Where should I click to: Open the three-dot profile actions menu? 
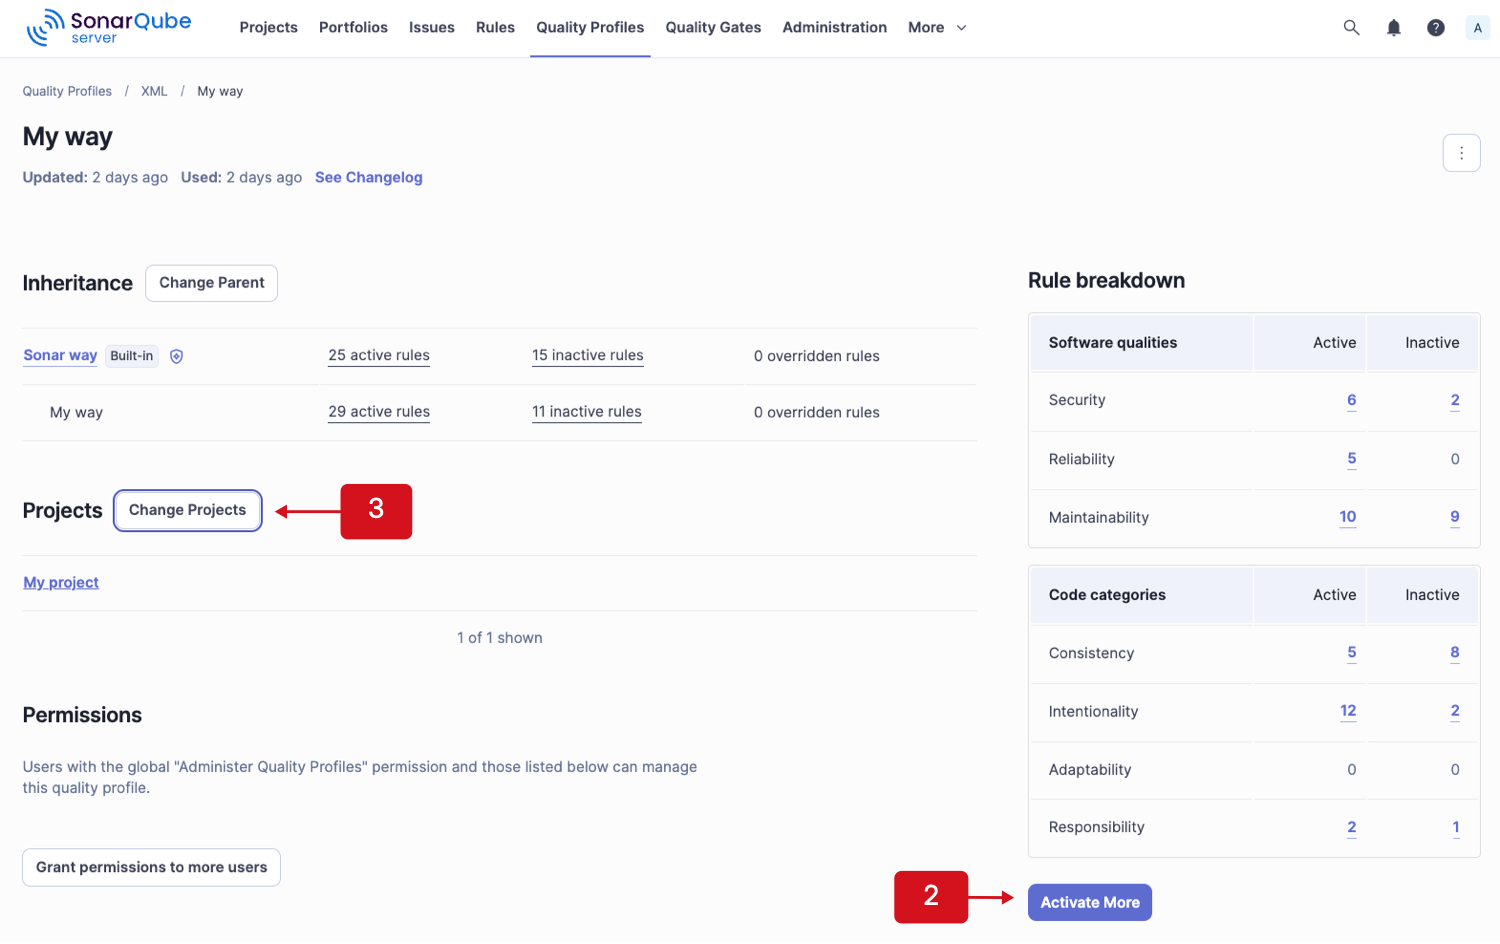tap(1461, 152)
